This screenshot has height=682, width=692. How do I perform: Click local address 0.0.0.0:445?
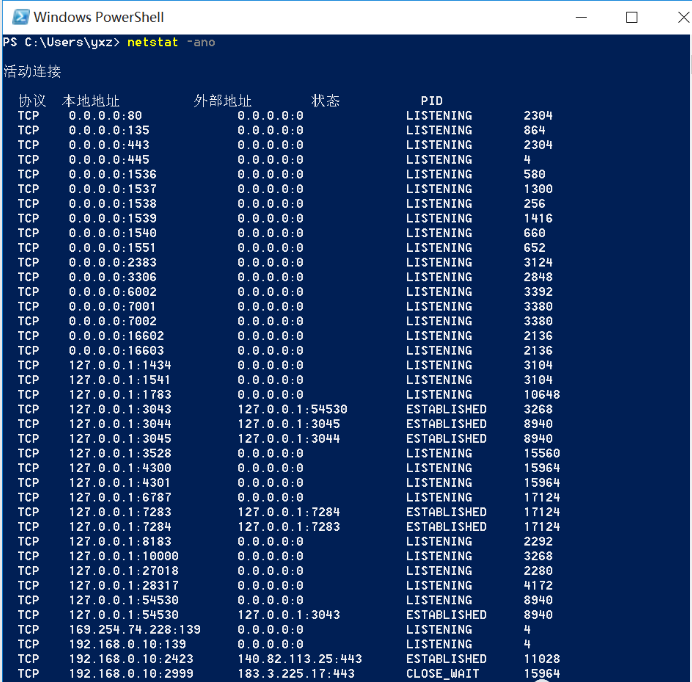(109, 159)
